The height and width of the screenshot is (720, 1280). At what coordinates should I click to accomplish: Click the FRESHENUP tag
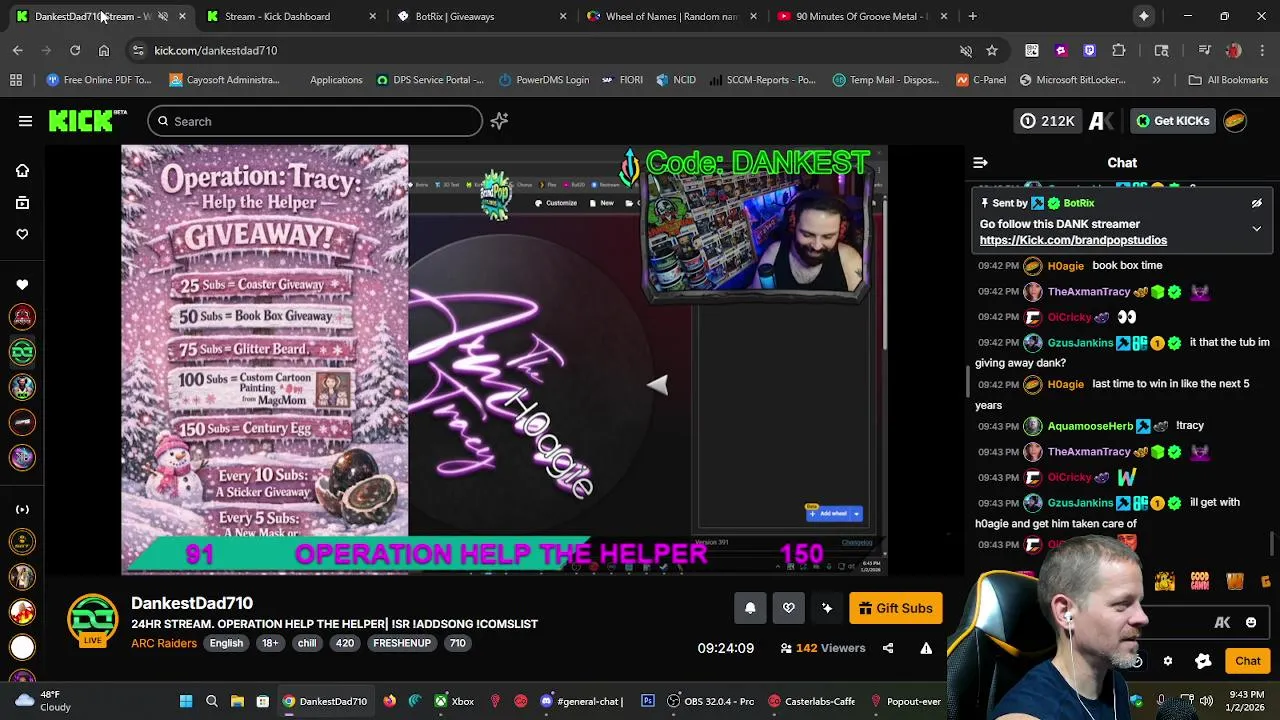click(x=402, y=643)
